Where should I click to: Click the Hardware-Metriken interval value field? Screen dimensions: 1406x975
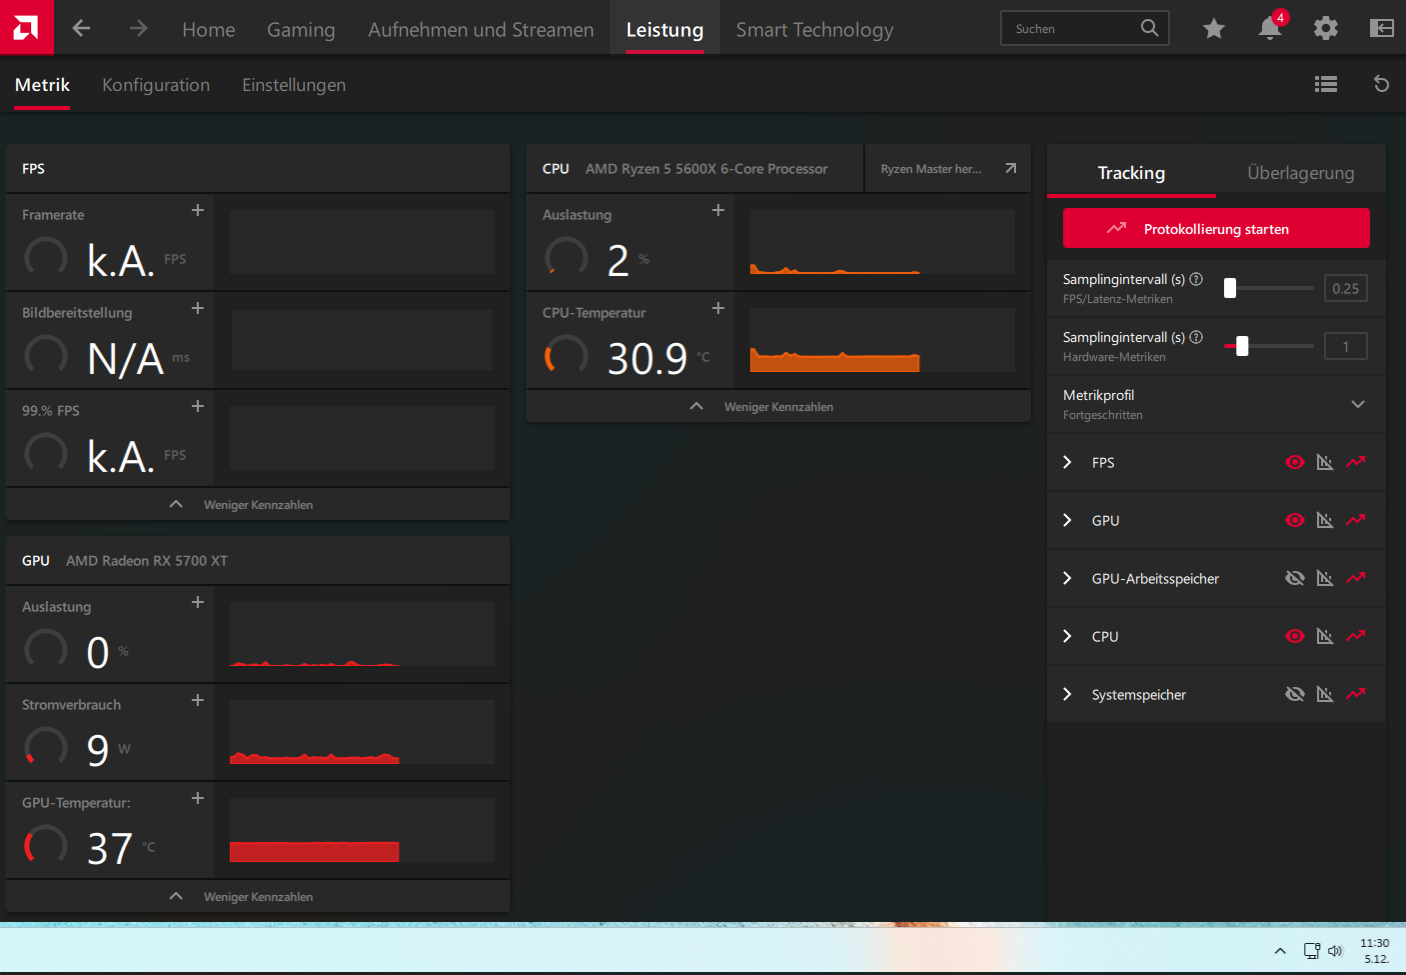pos(1345,346)
